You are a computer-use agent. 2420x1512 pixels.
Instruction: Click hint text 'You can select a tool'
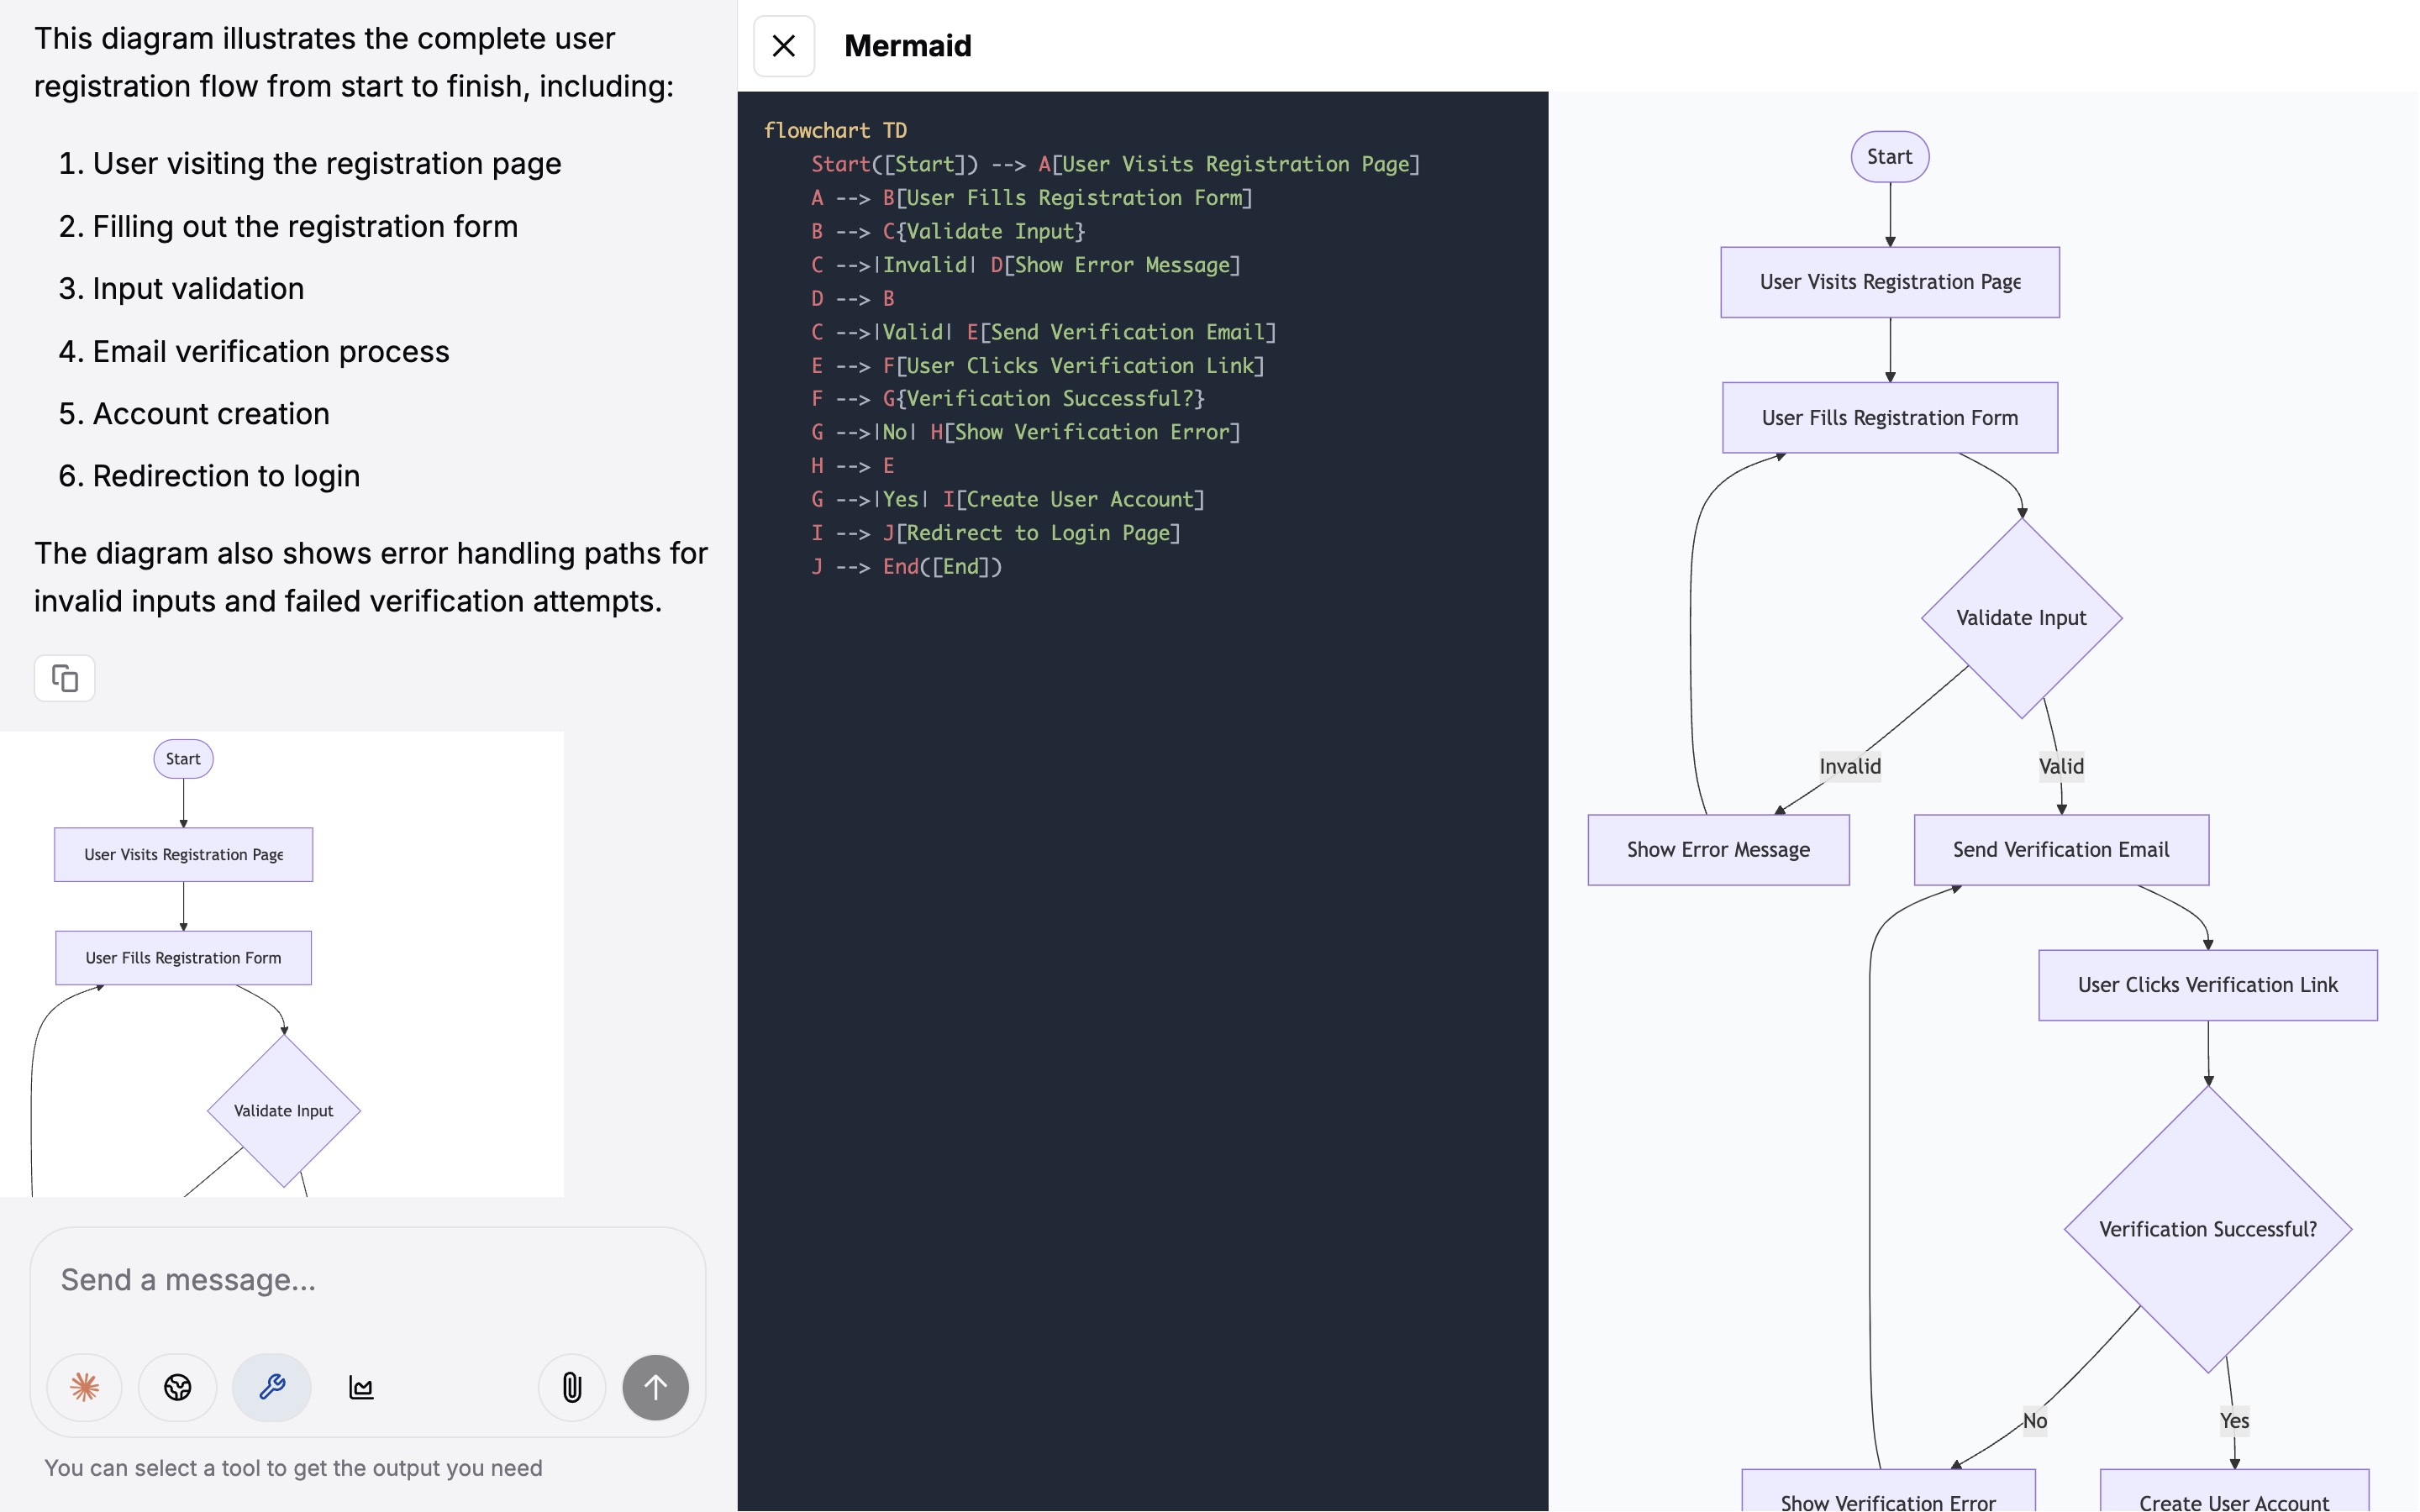293,1468
